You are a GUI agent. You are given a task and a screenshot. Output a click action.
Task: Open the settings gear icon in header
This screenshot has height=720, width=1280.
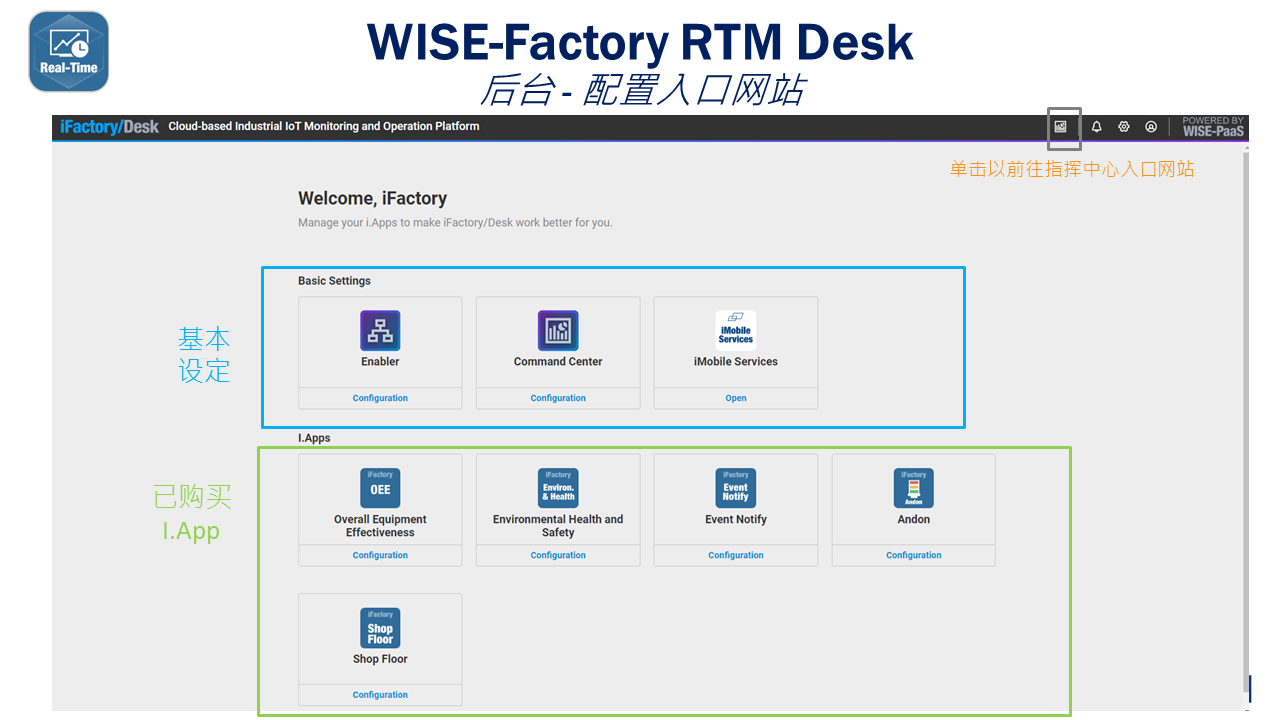1124,127
